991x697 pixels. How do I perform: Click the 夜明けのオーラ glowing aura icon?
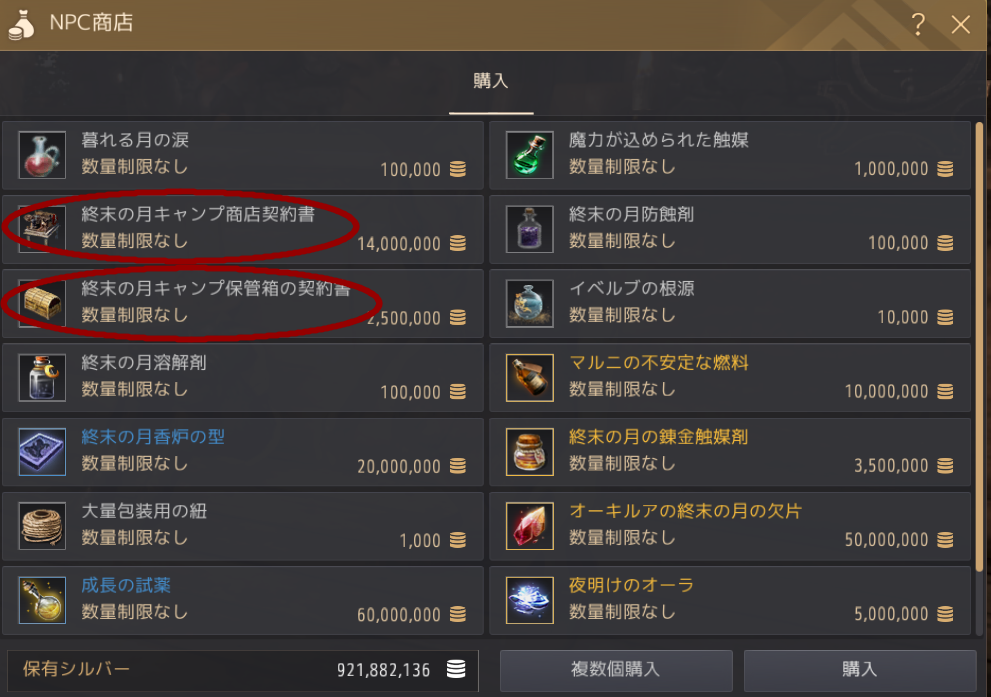pyautogui.click(x=530, y=600)
